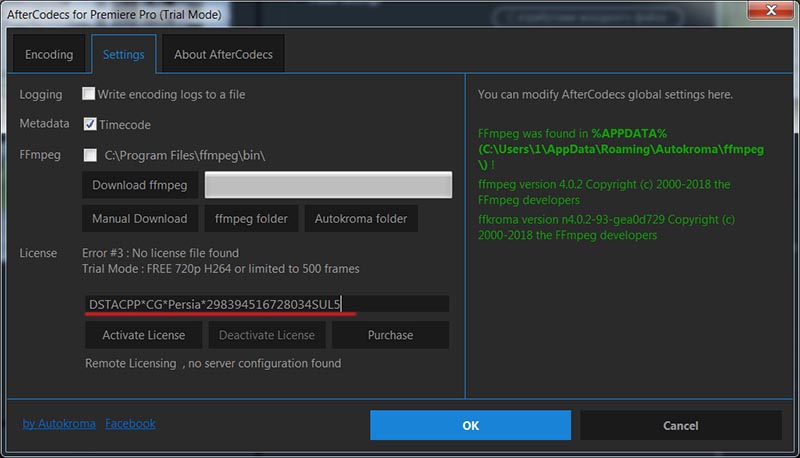The height and width of the screenshot is (458, 800).
Task: Click the Download ffmpeg button
Action: point(140,185)
